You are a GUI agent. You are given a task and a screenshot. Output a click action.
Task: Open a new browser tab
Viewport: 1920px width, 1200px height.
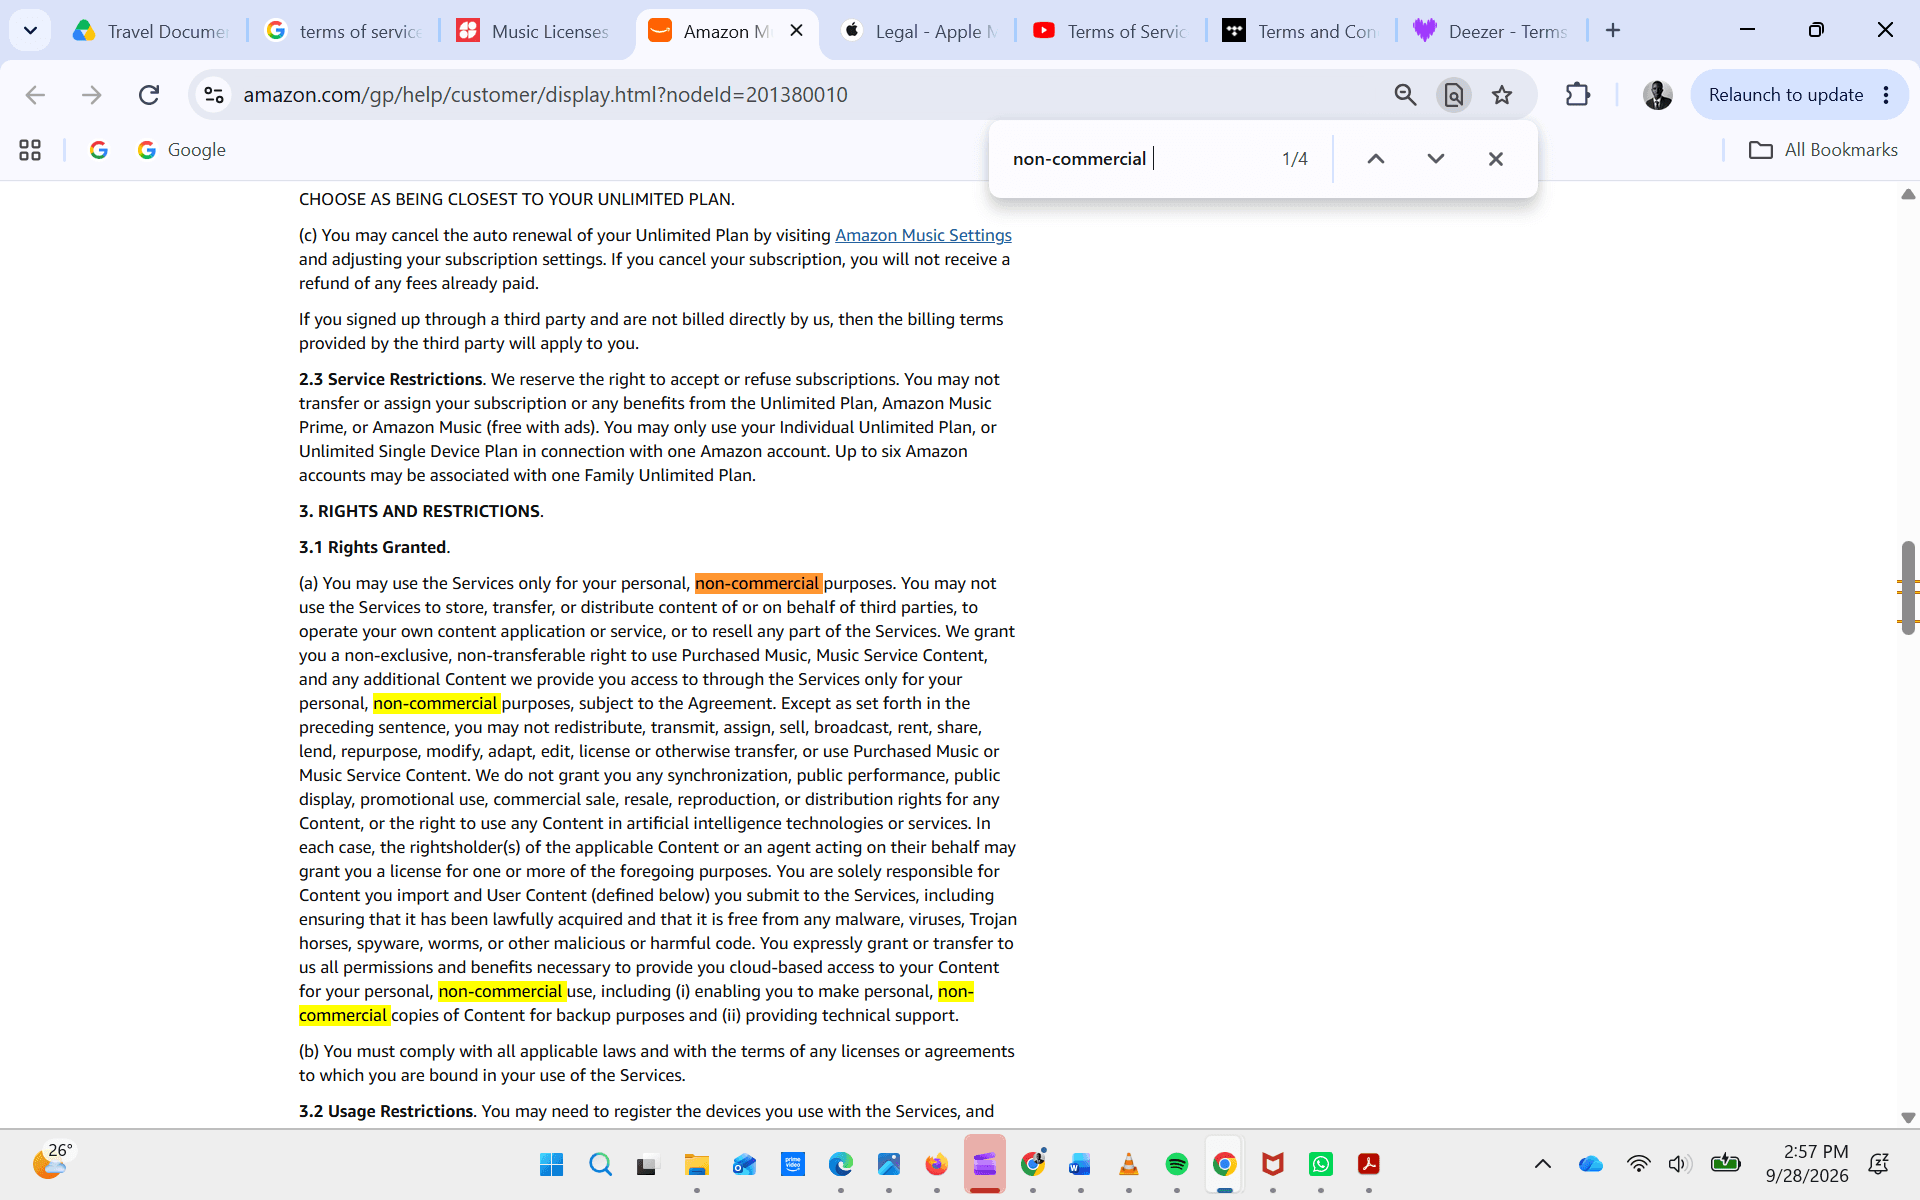[1613, 31]
